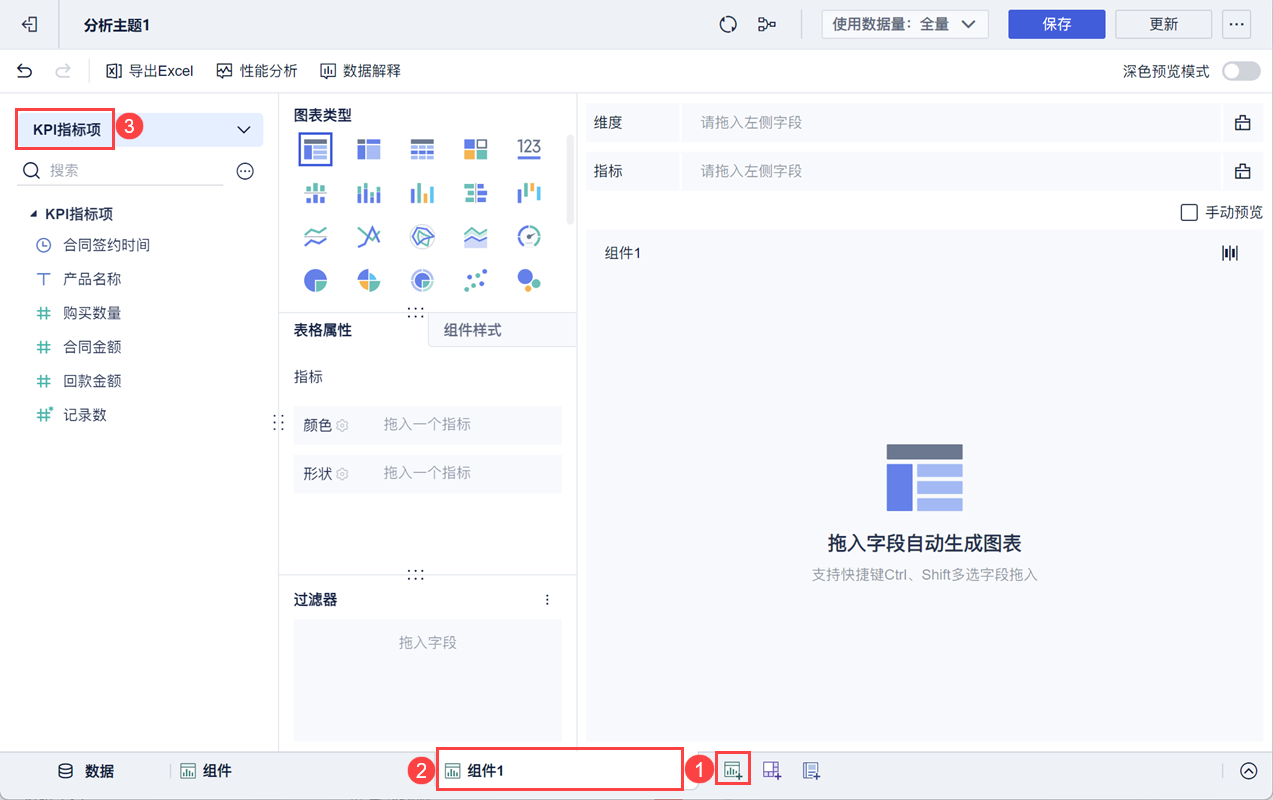Select the stacked column chart type
This screenshot has height=800, width=1273.
point(369,192)
